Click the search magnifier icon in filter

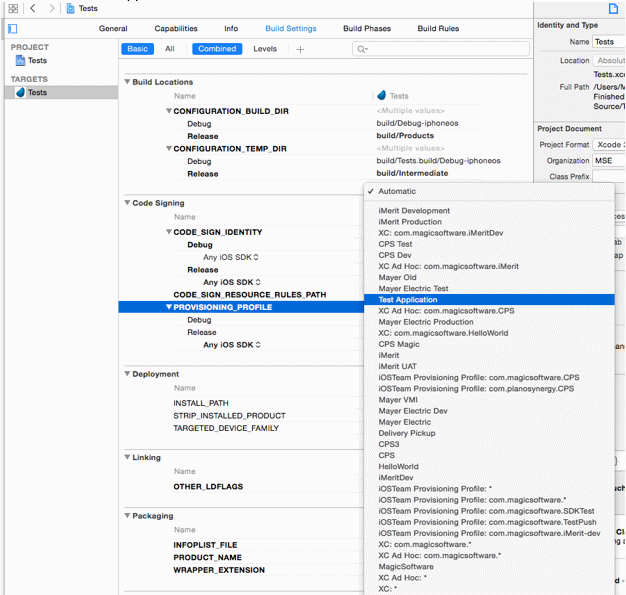click(362, 49)
